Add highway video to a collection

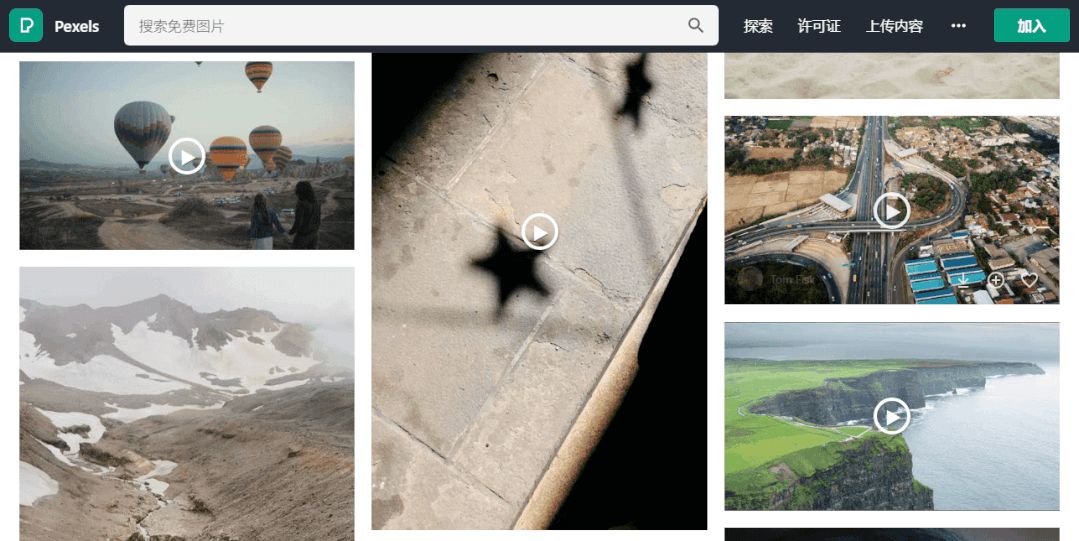pos(996,279)
